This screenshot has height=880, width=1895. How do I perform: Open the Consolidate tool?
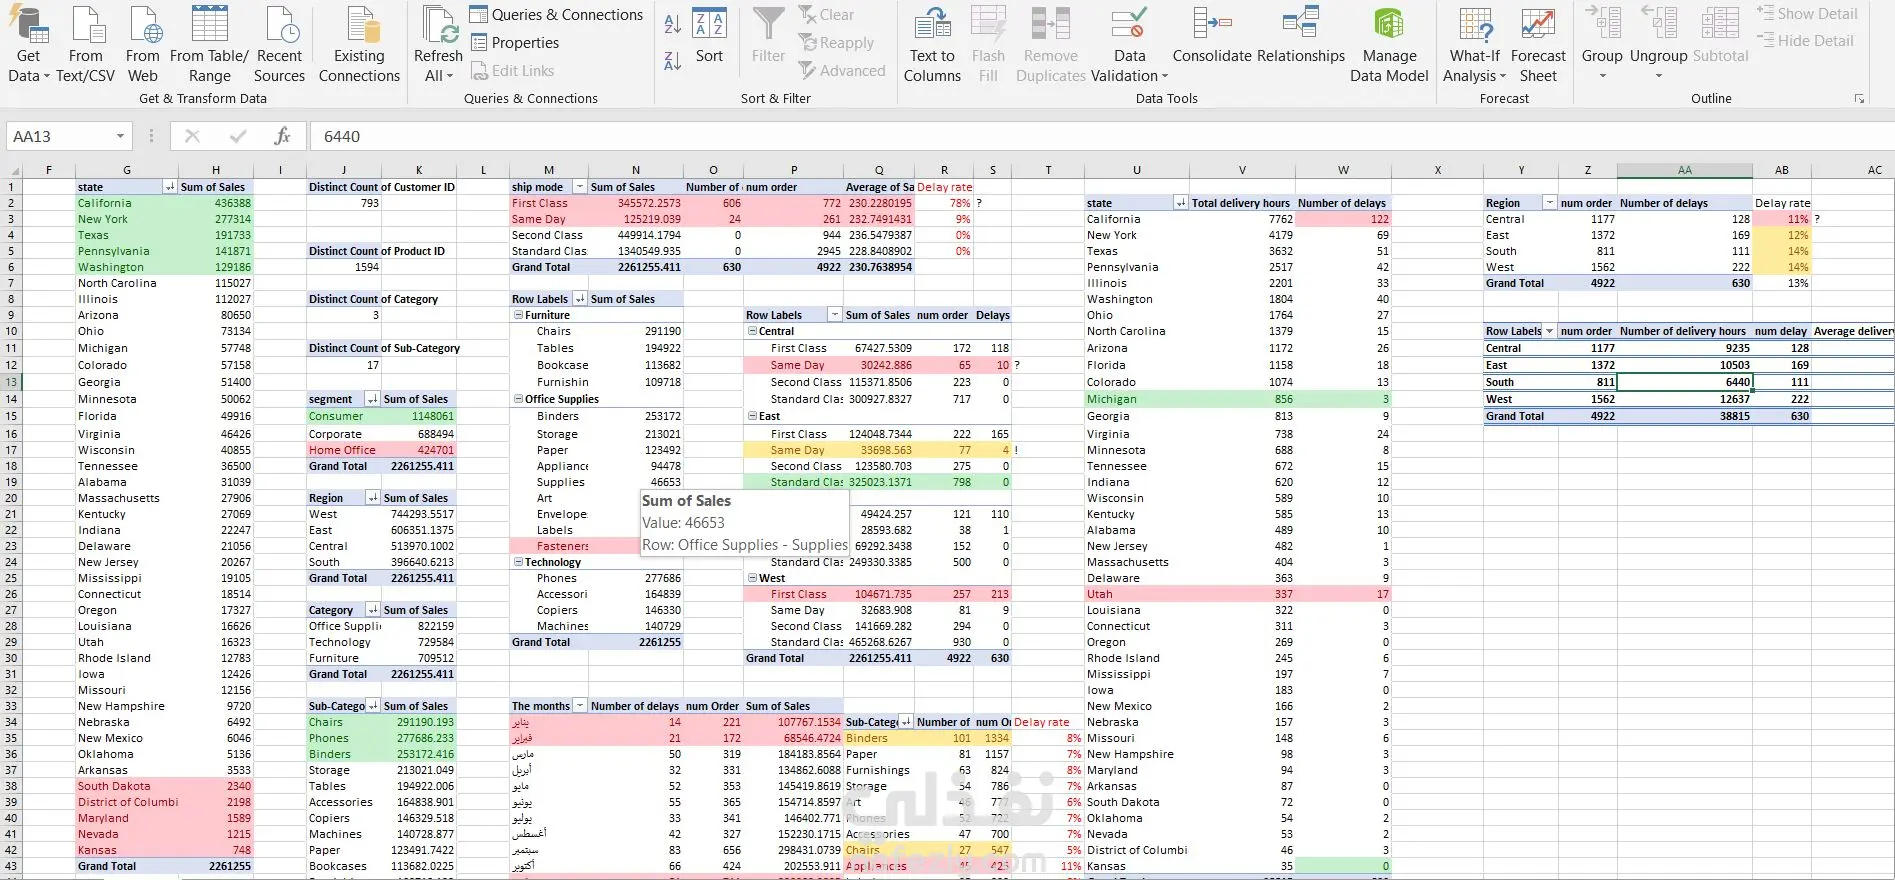[1213, 35]
